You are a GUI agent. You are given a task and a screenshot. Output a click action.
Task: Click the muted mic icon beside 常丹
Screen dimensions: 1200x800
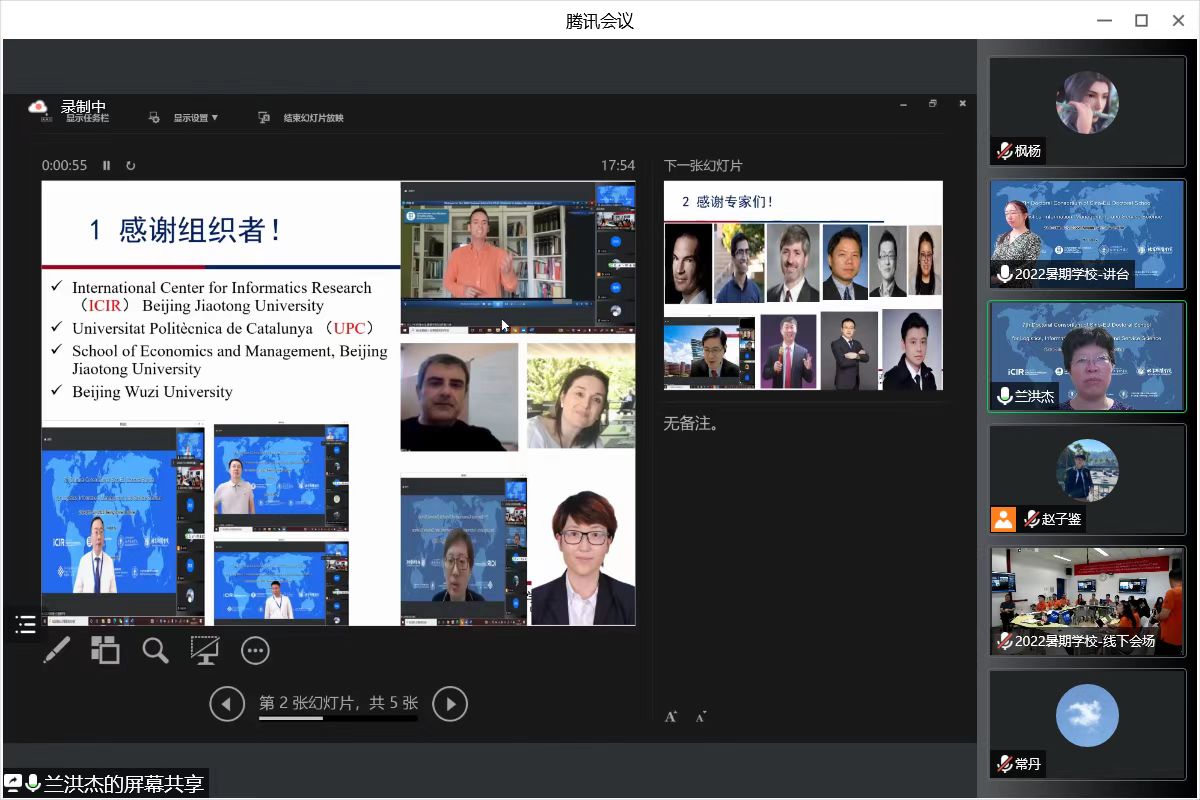coord(1004,764)
